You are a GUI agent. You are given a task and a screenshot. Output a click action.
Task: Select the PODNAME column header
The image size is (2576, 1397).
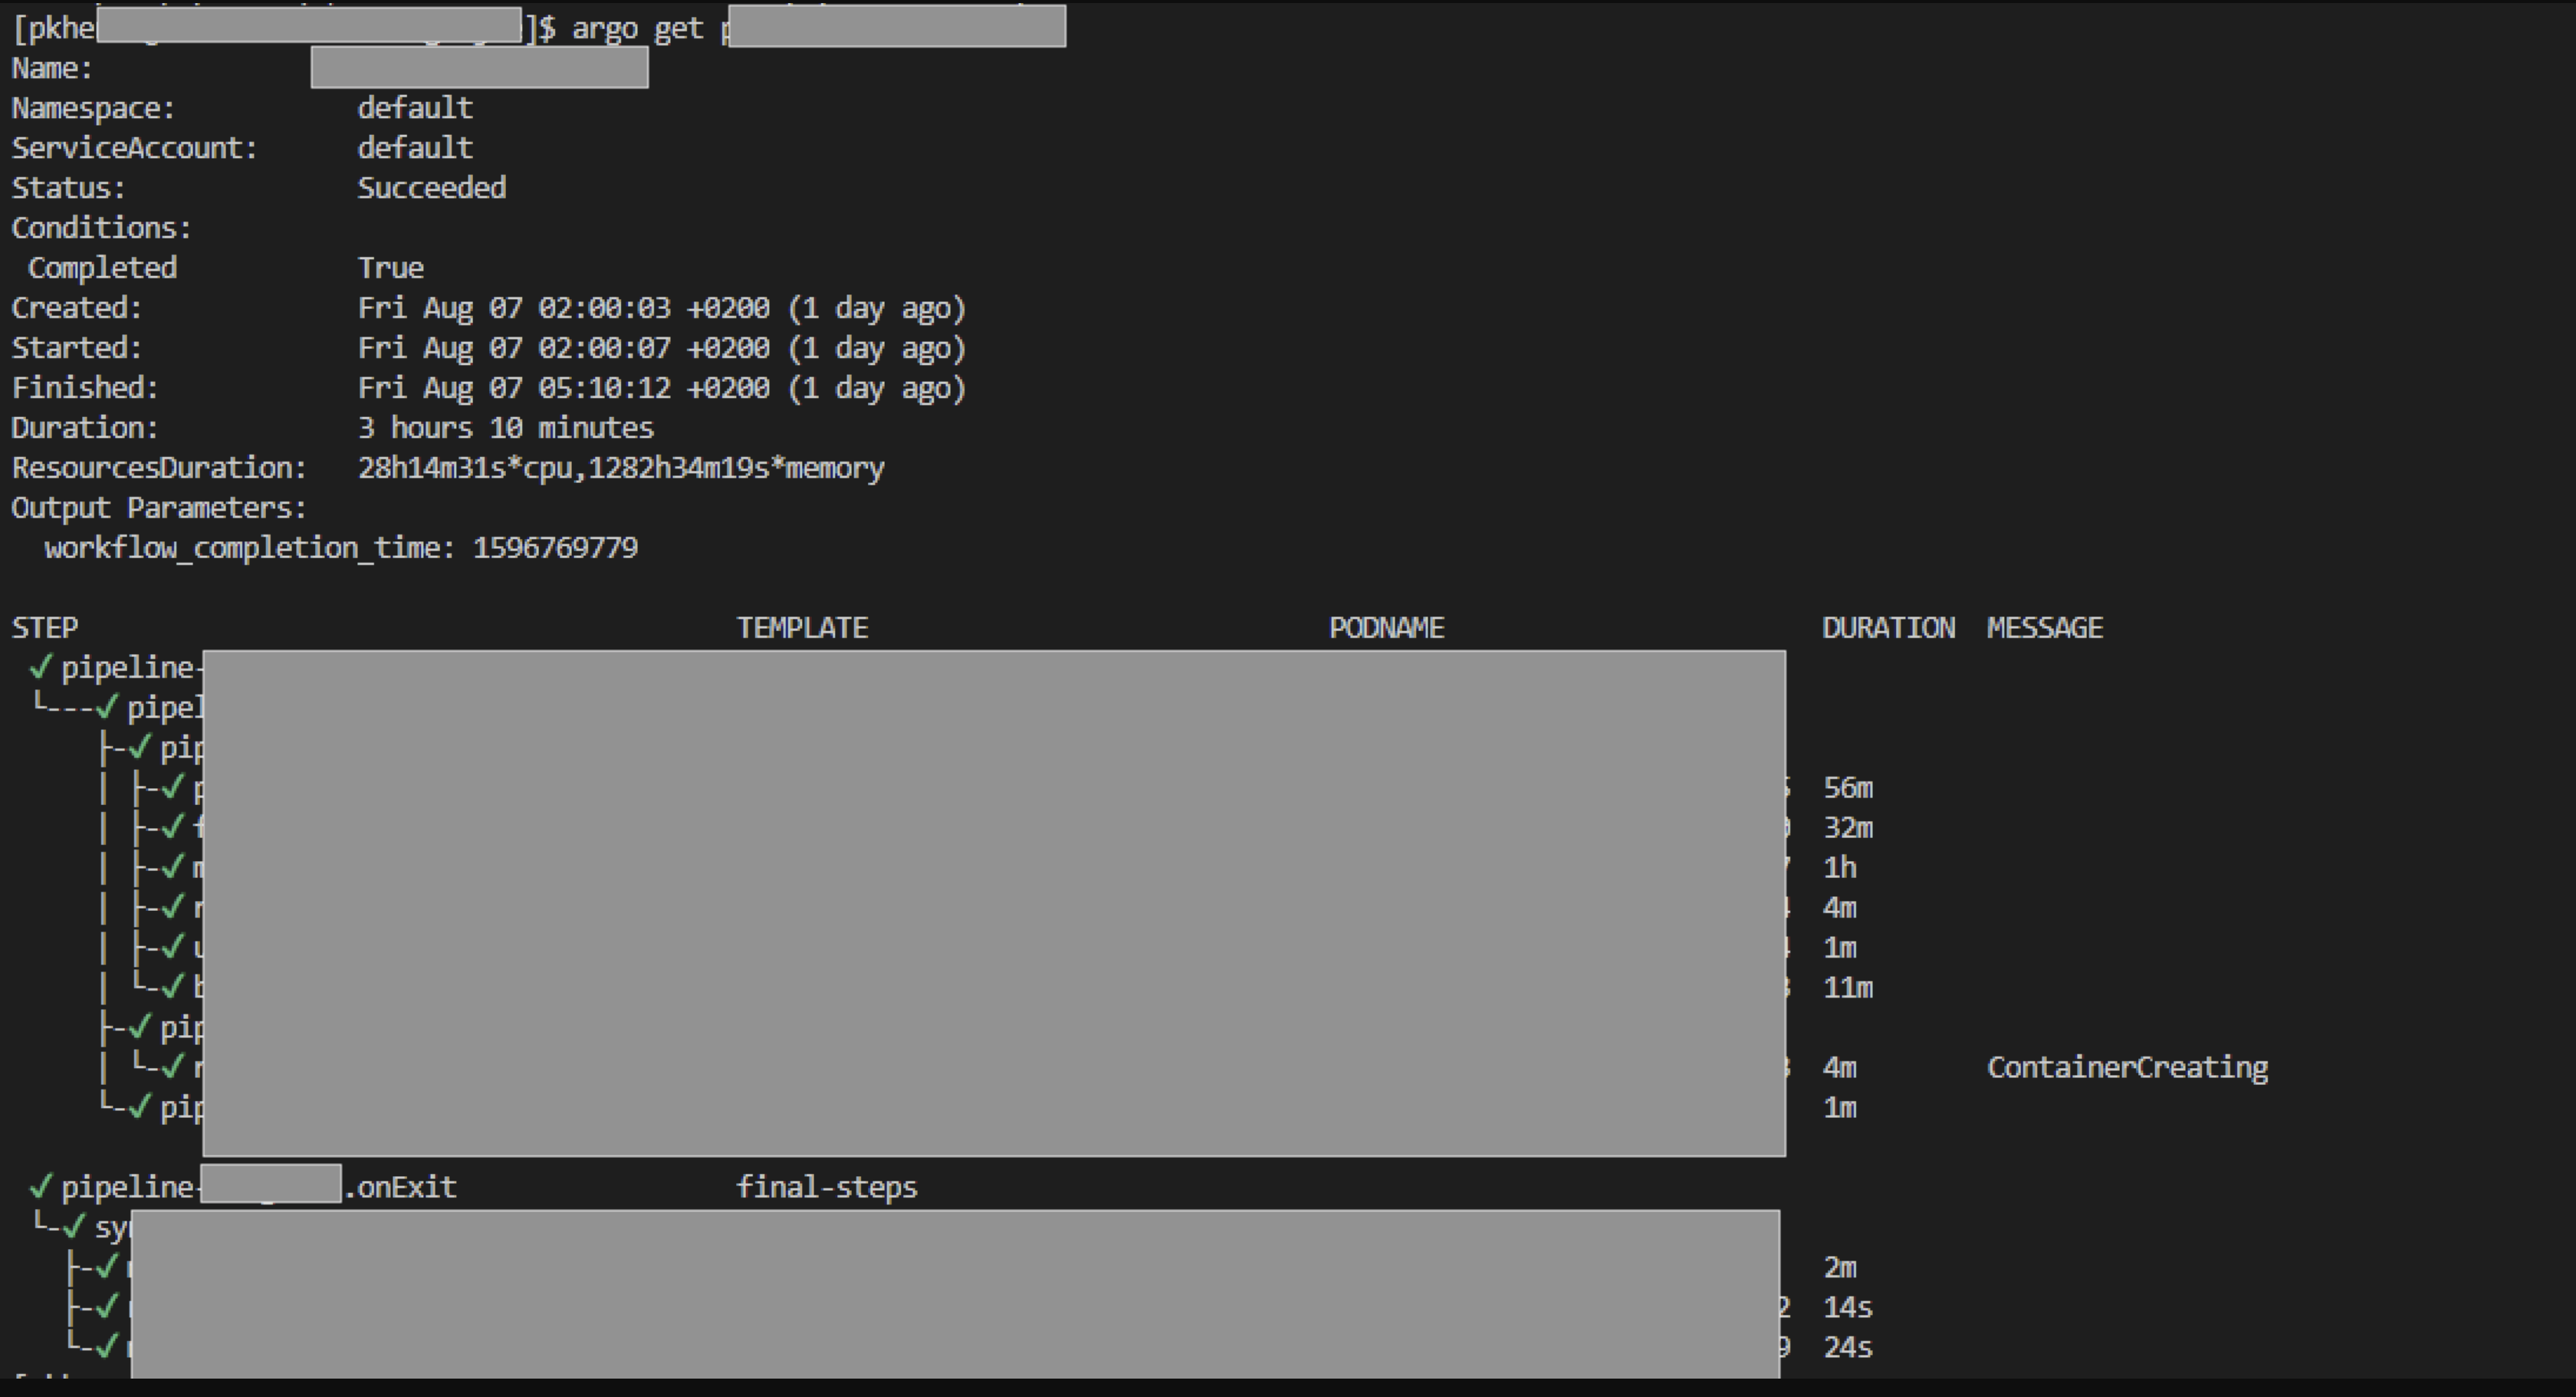click(1386, 627)
